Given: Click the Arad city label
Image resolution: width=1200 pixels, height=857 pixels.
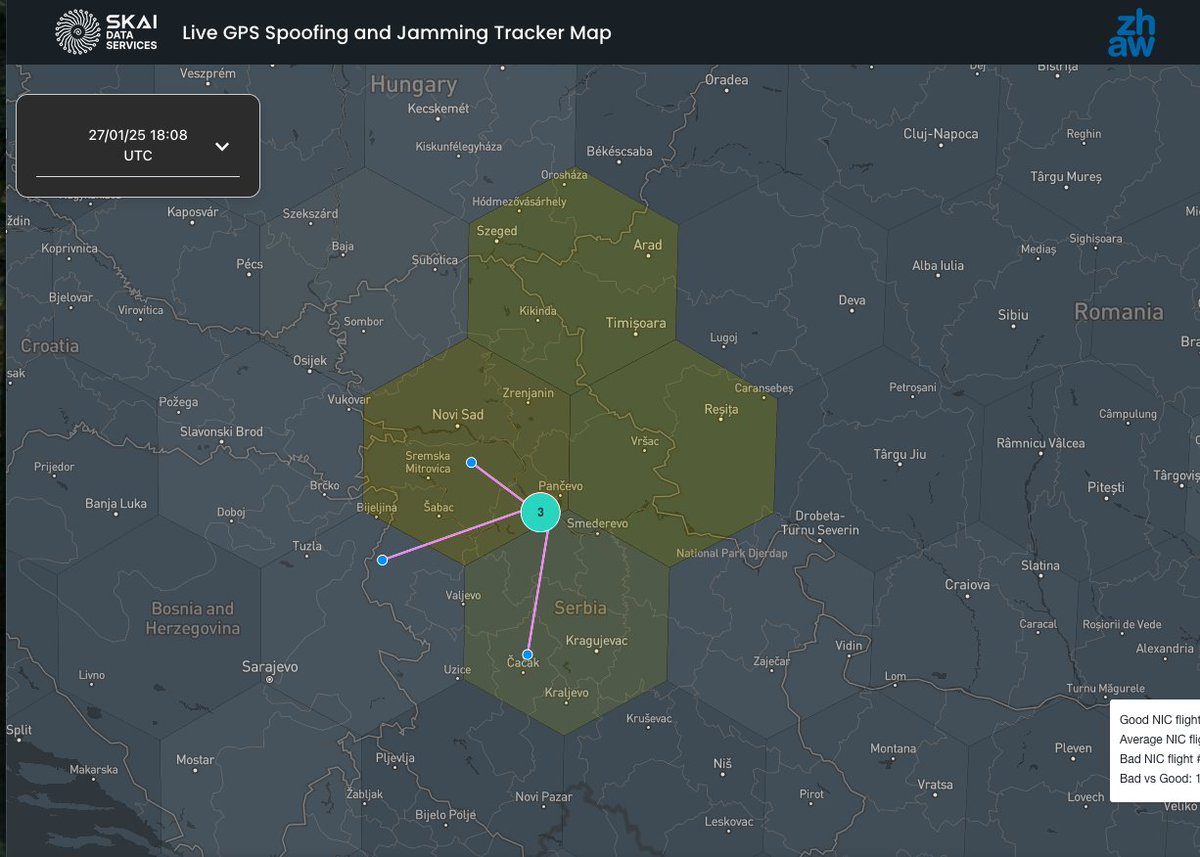Looking at the screenshot, I should [648, 245].
